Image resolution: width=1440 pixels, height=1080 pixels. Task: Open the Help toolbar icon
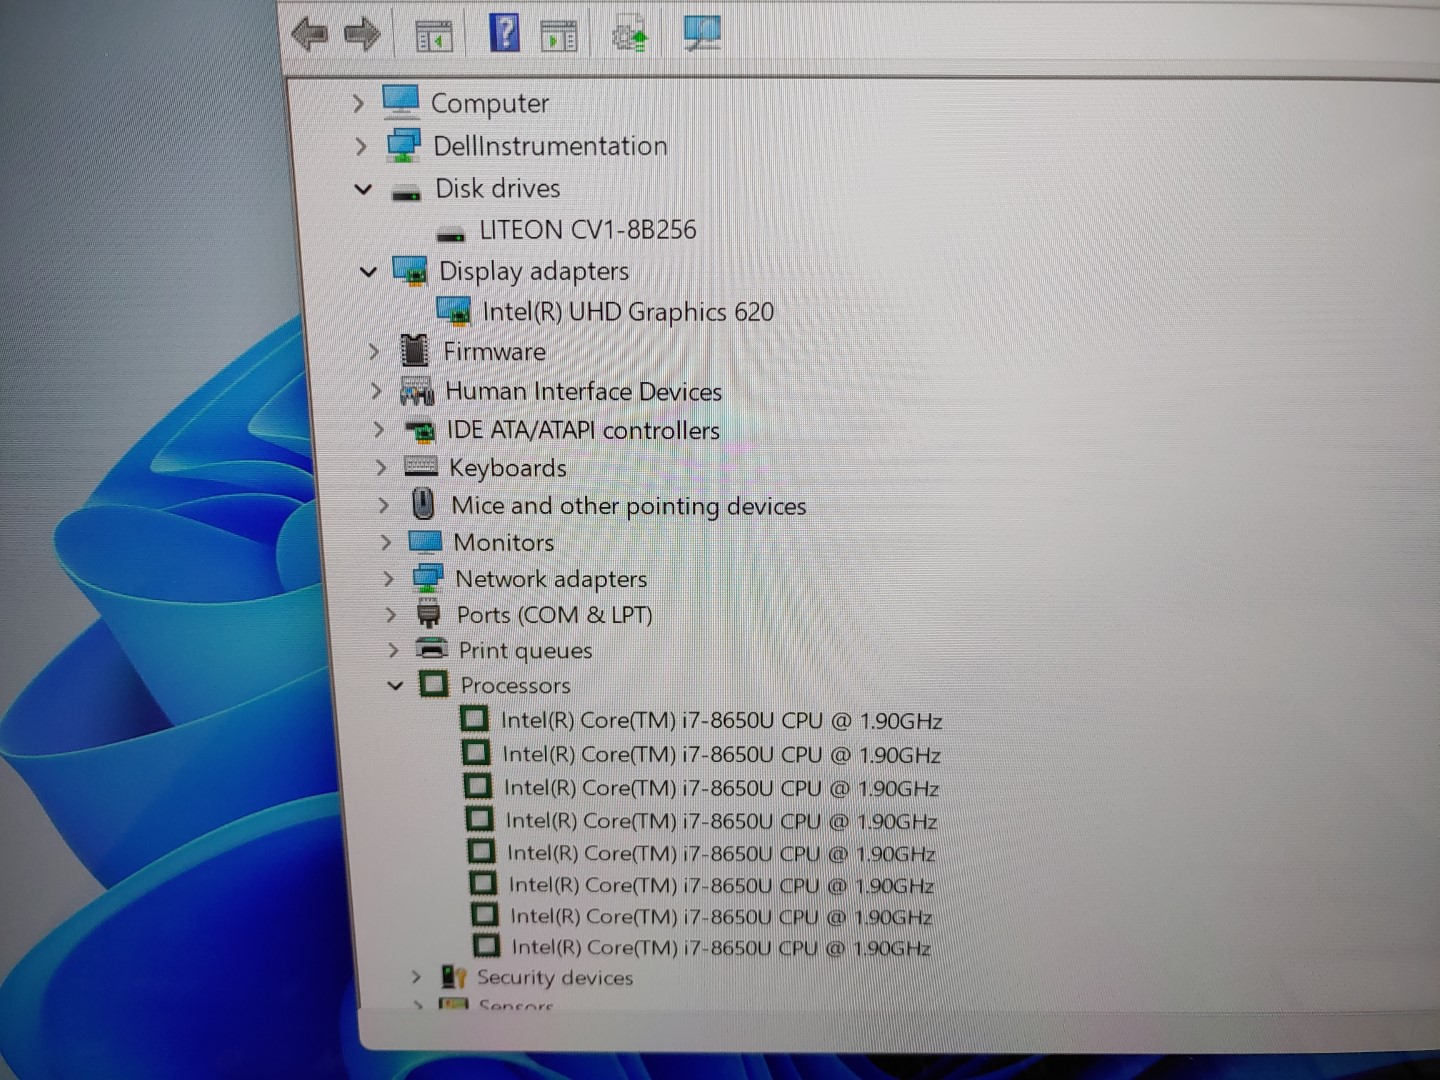coord(505,32)
